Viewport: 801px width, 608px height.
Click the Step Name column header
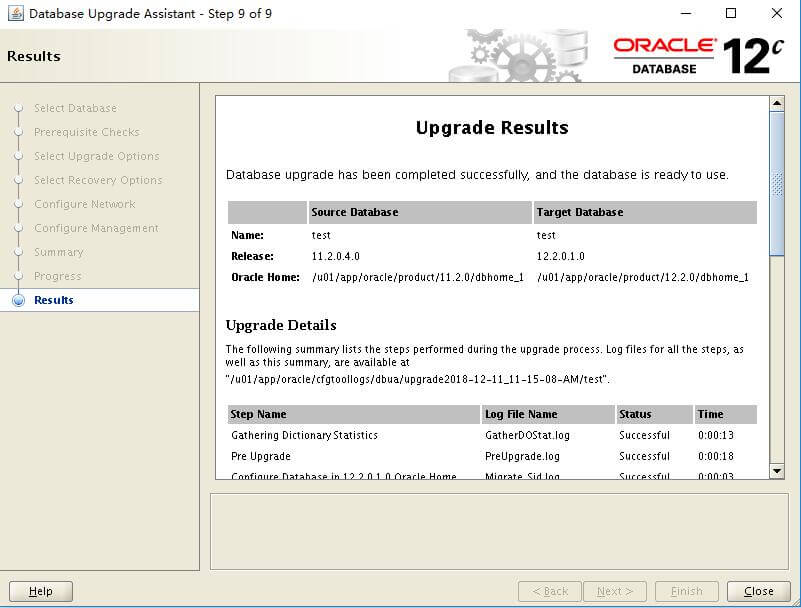(x=354, y=414)
